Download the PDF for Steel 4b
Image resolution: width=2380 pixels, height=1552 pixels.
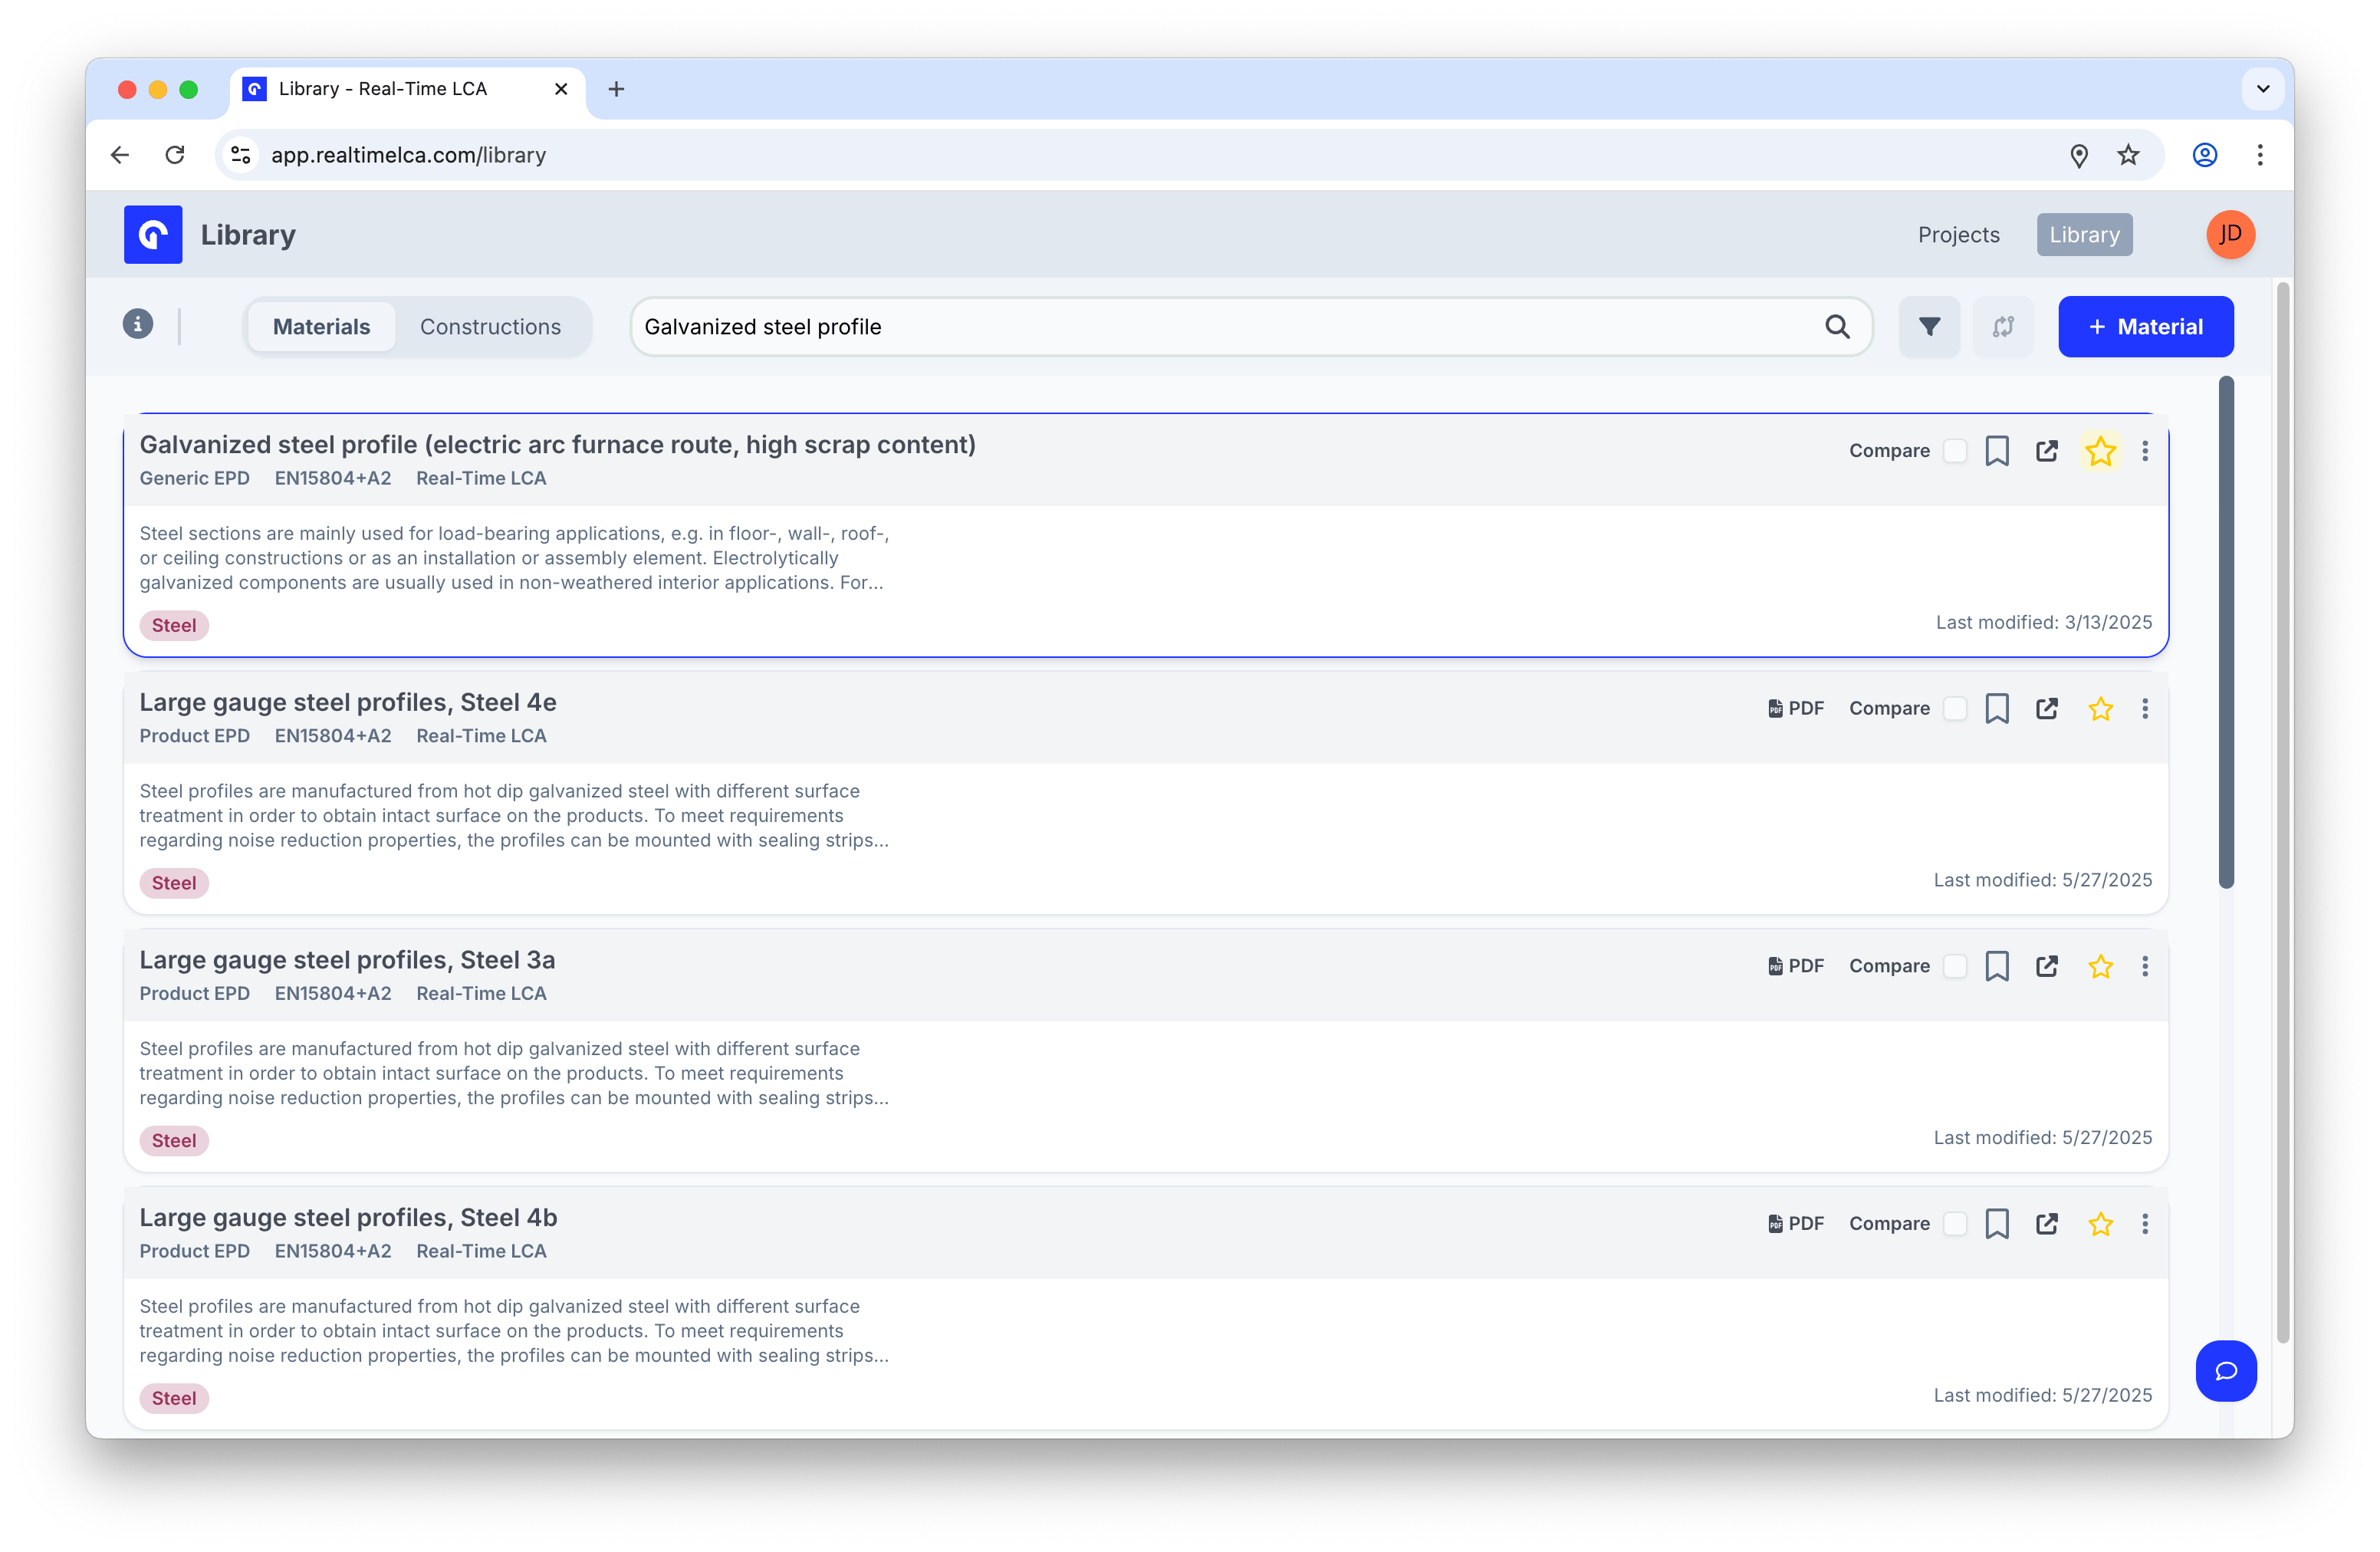(1796, 1225)
